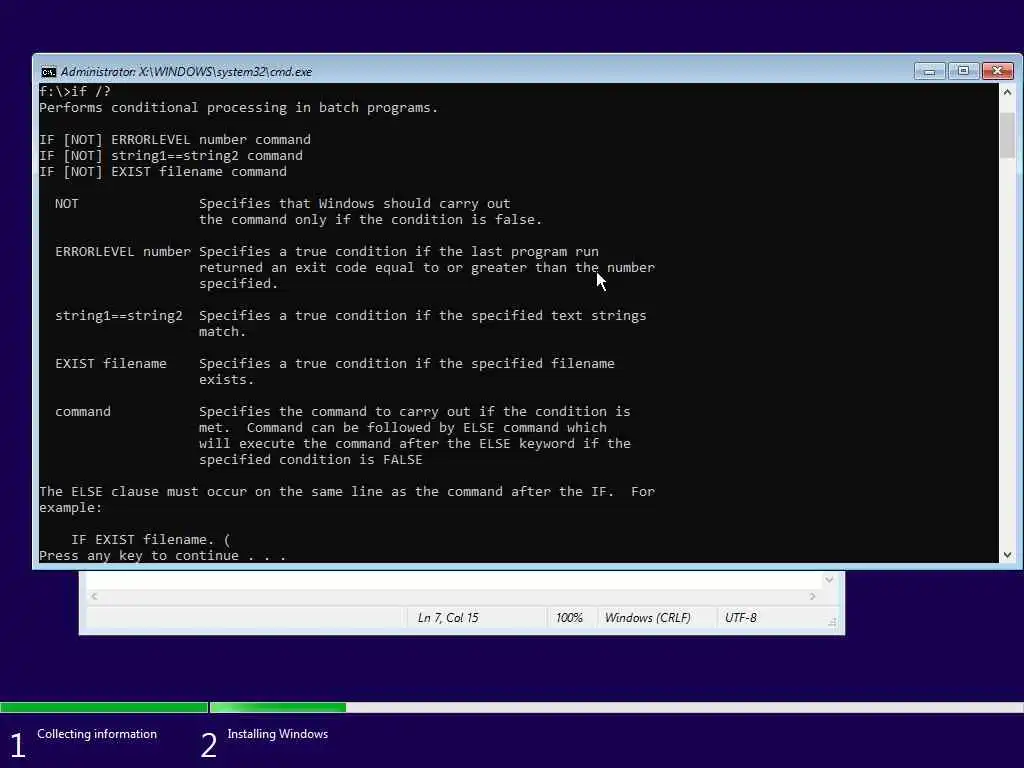Click Notepad's vertical scroll down arrow
Viewport: 1024px width, 768px height.
point(829,580)
